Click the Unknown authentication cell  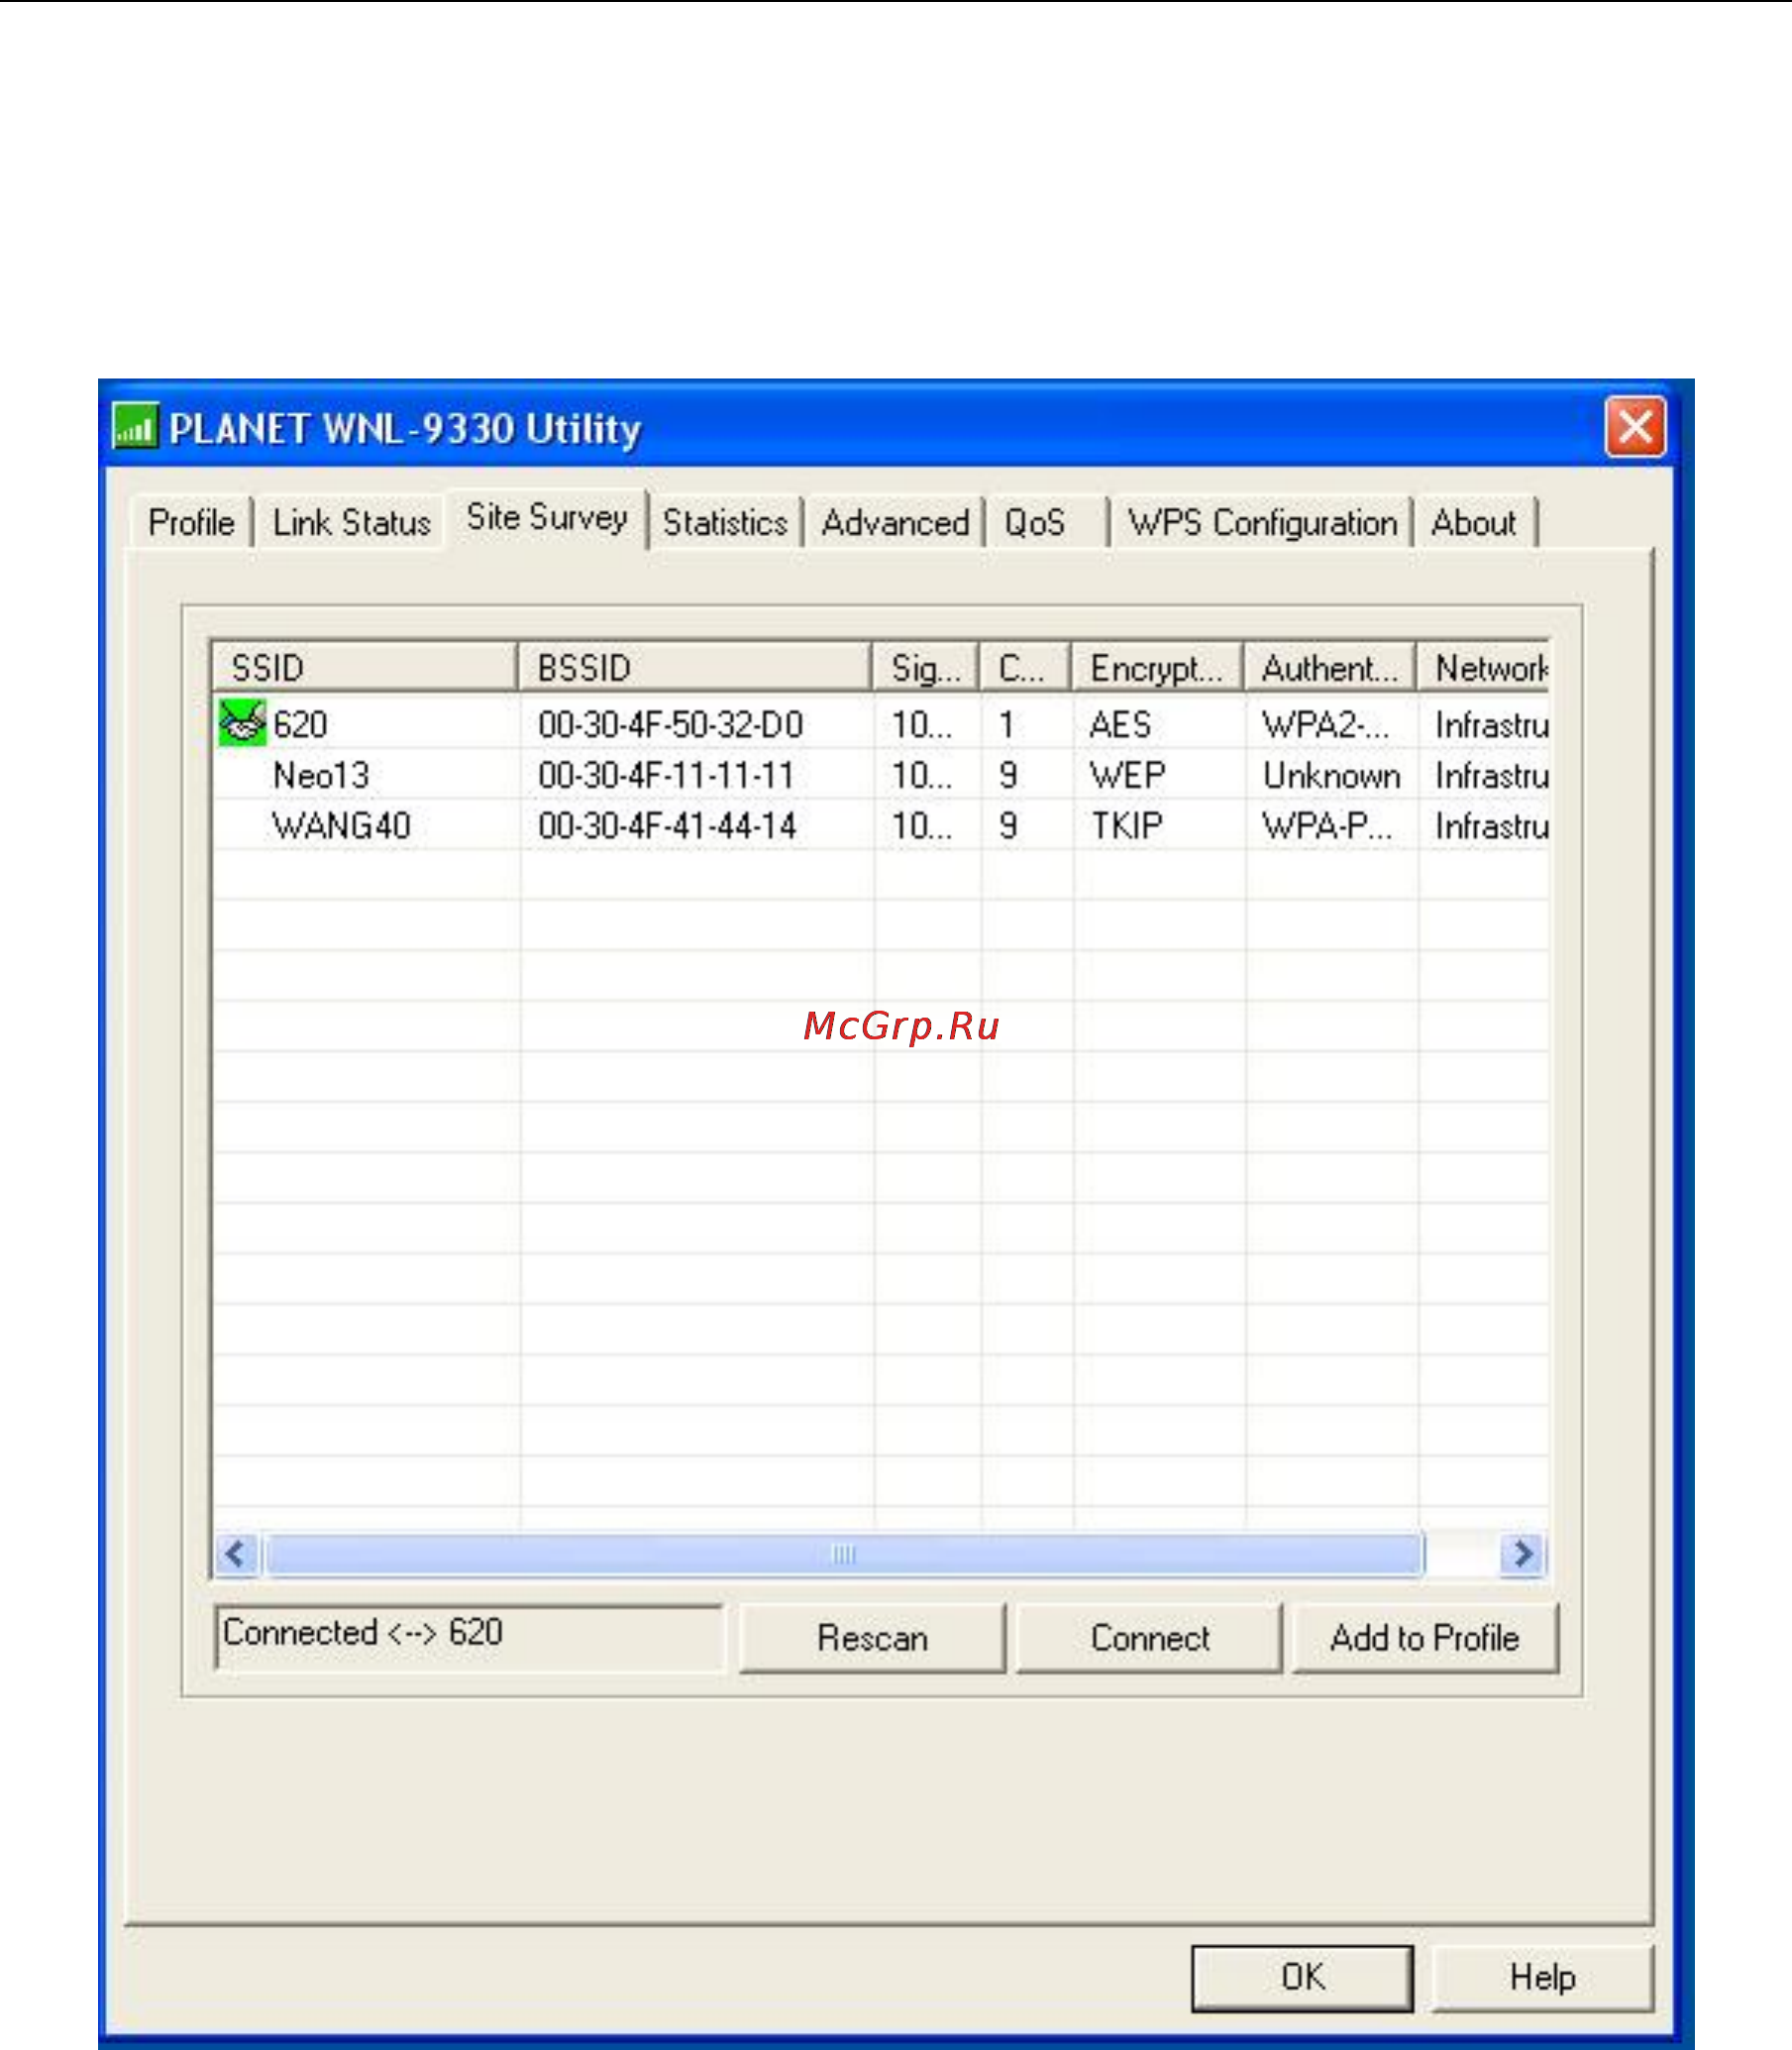click(x=1331, y=774)
